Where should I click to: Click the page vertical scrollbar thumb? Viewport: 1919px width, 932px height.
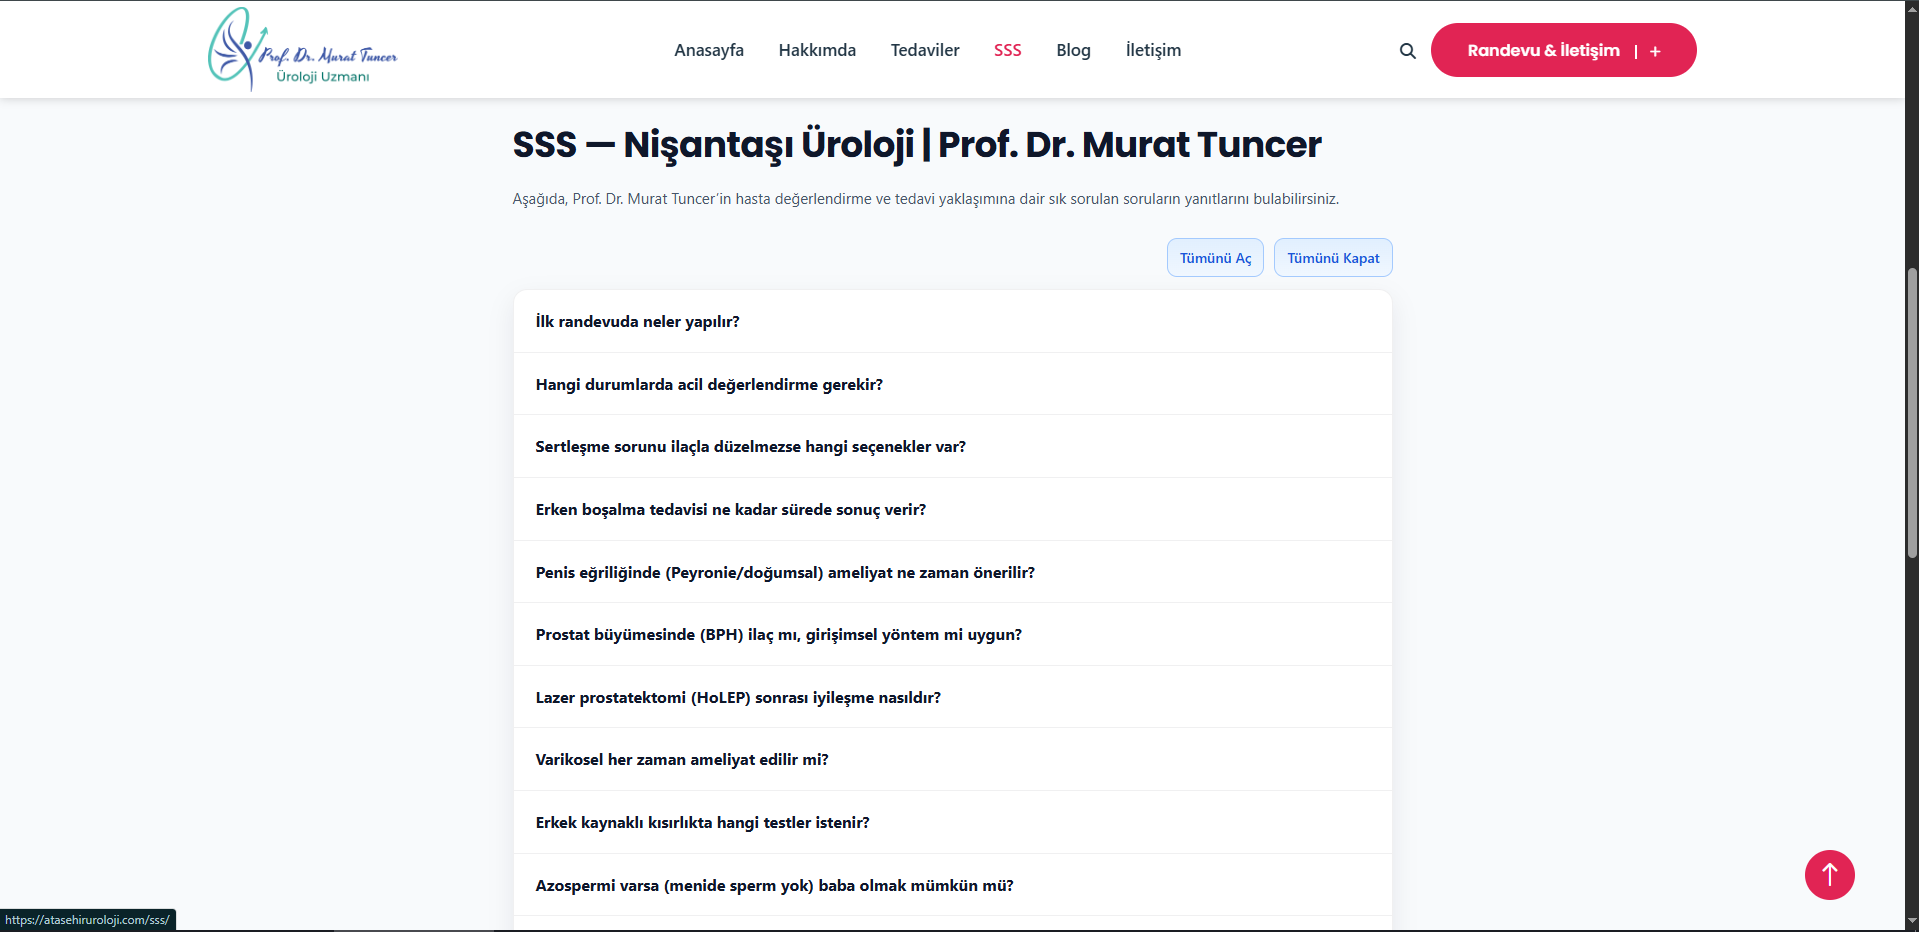tap(1911, 410)
